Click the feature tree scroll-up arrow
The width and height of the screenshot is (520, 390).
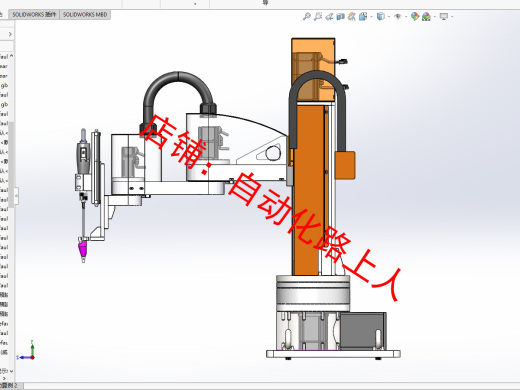[11, 56]
